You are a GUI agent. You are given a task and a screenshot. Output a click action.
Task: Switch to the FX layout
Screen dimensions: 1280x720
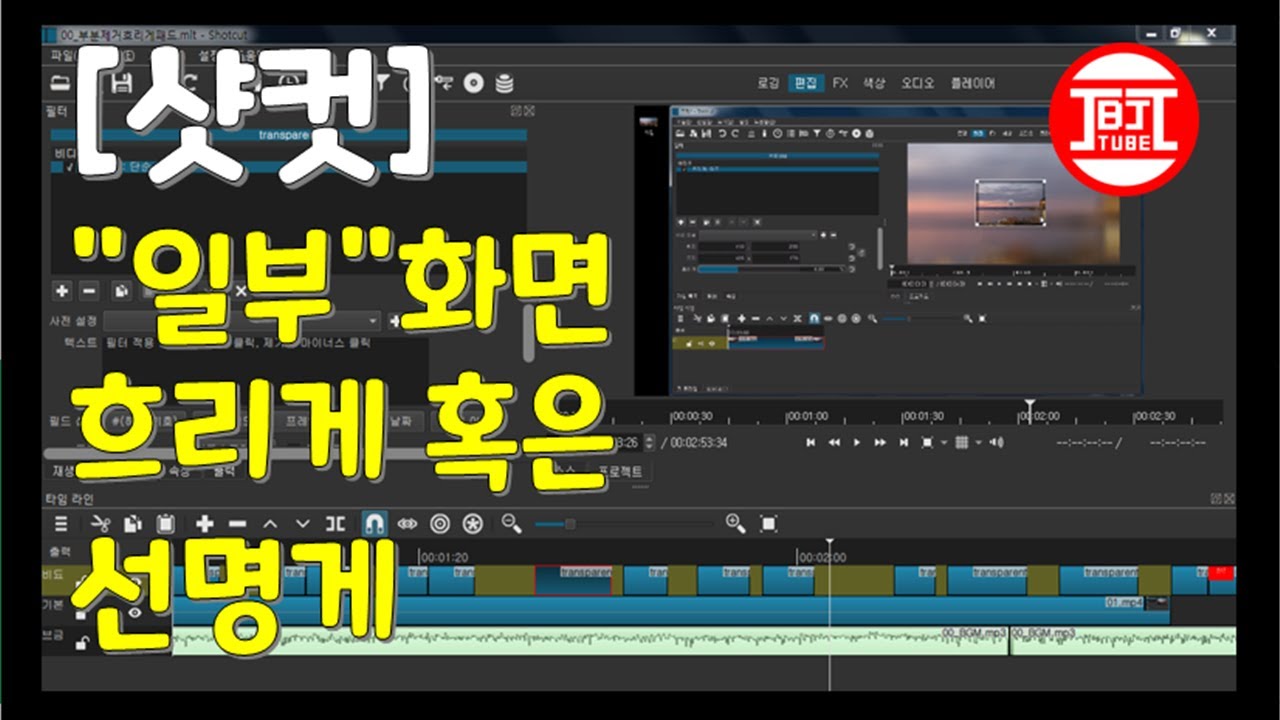click(x=840, y=83)
